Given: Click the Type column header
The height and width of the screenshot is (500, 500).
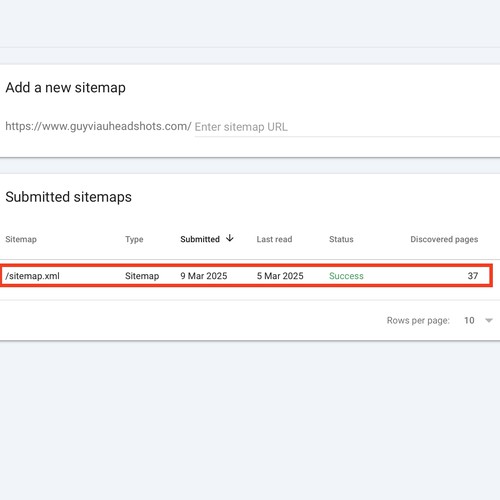Looking at the screenshot, I should [x=134, y=239].
